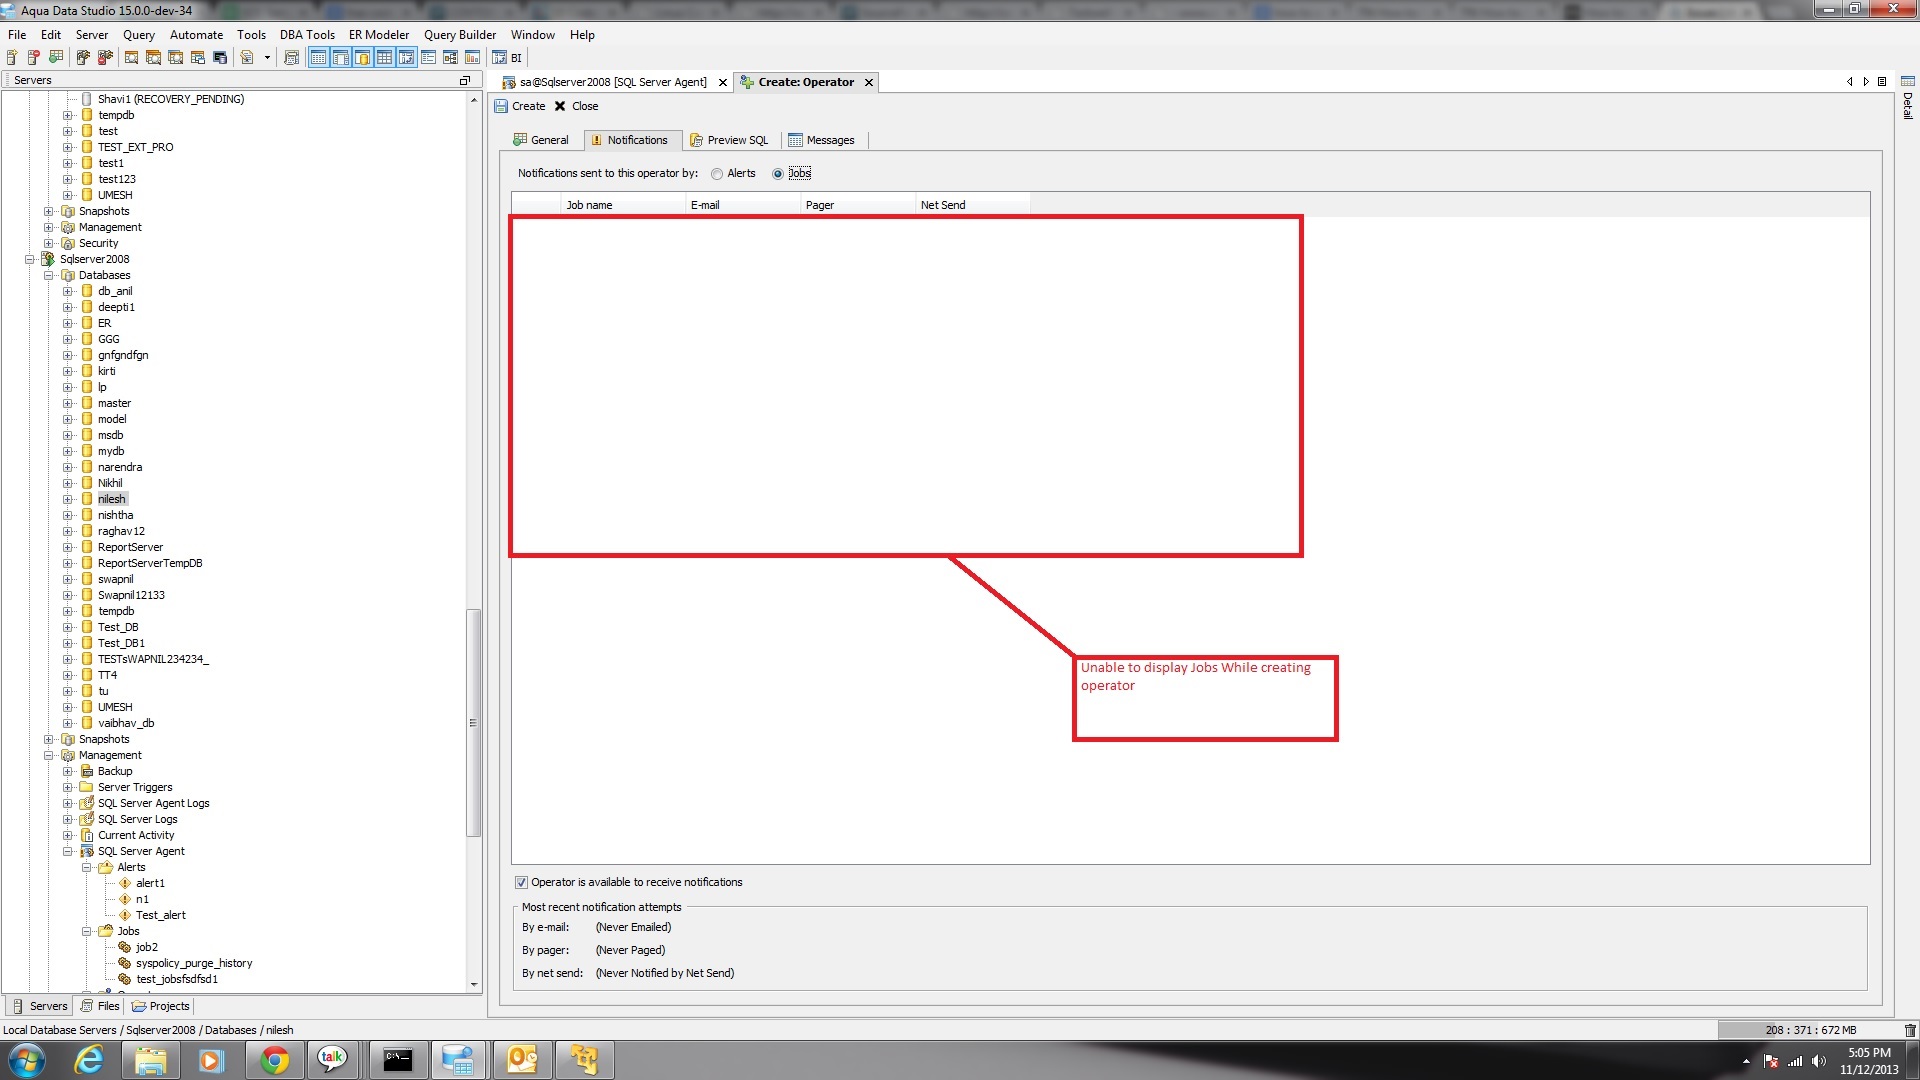The width and height of the screenshot is (1920, 1080).
Task: Click the BI toolbar icon
Action: pyautogui.click(x=507, y=58)
